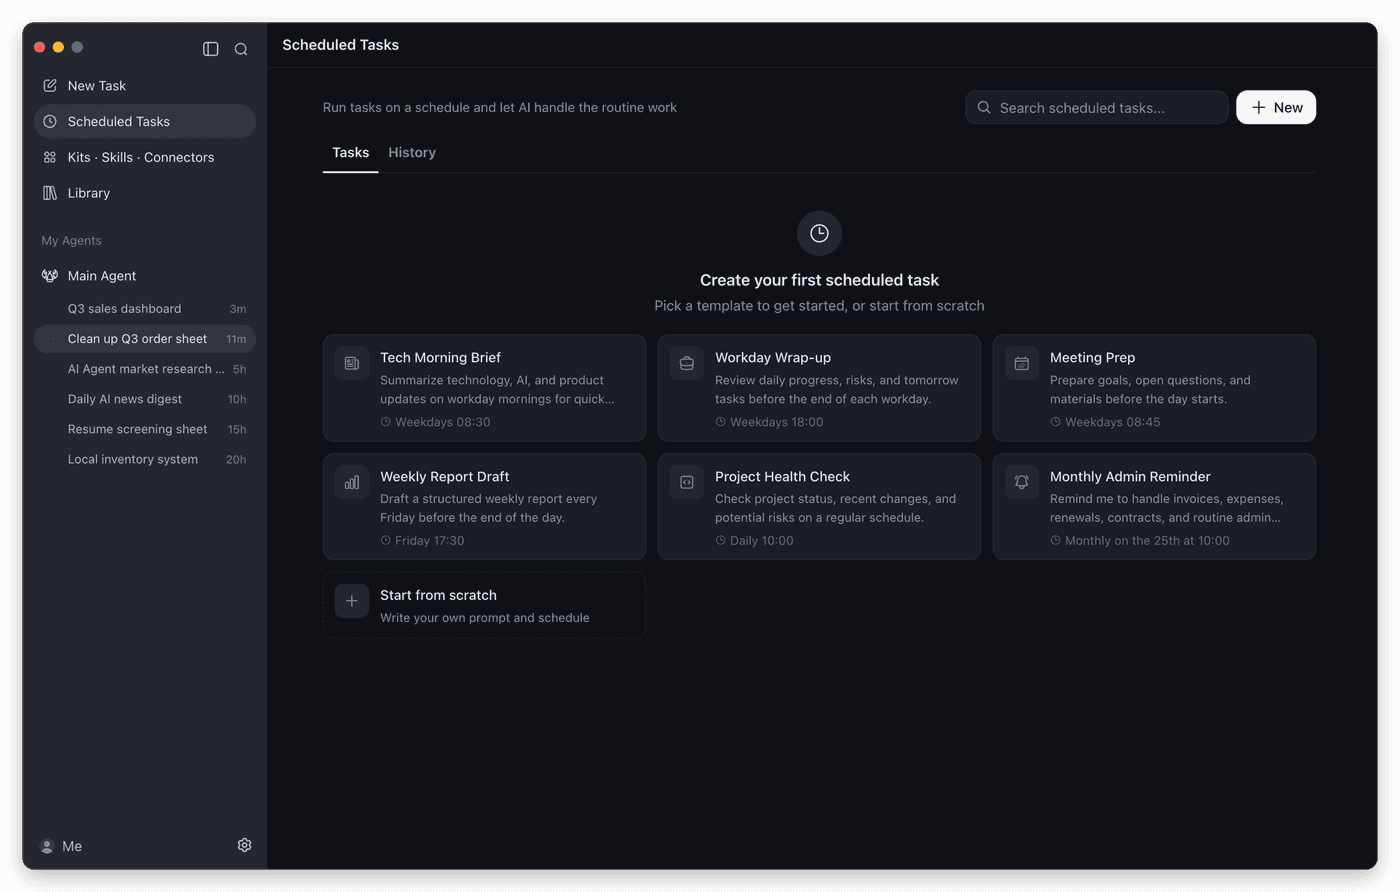Choose the Project Health Check template title
Viewport: 1400px width, 892px height.
click(782, 477)
